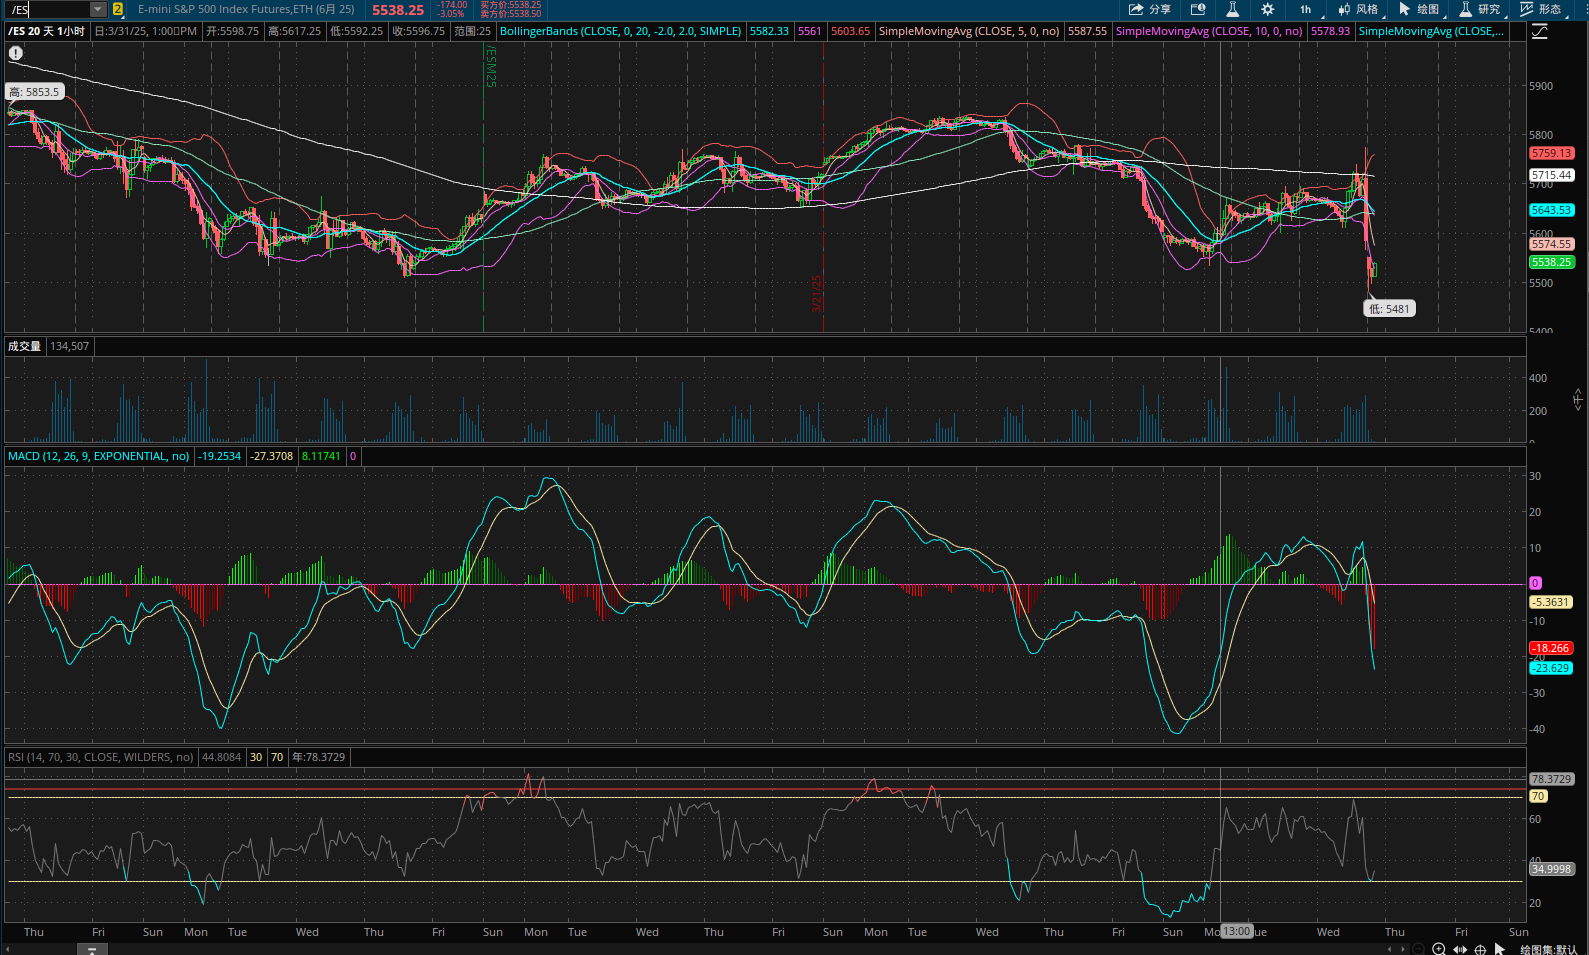Click the bid price 买方价:5538.25 text

tap(510, 5)
